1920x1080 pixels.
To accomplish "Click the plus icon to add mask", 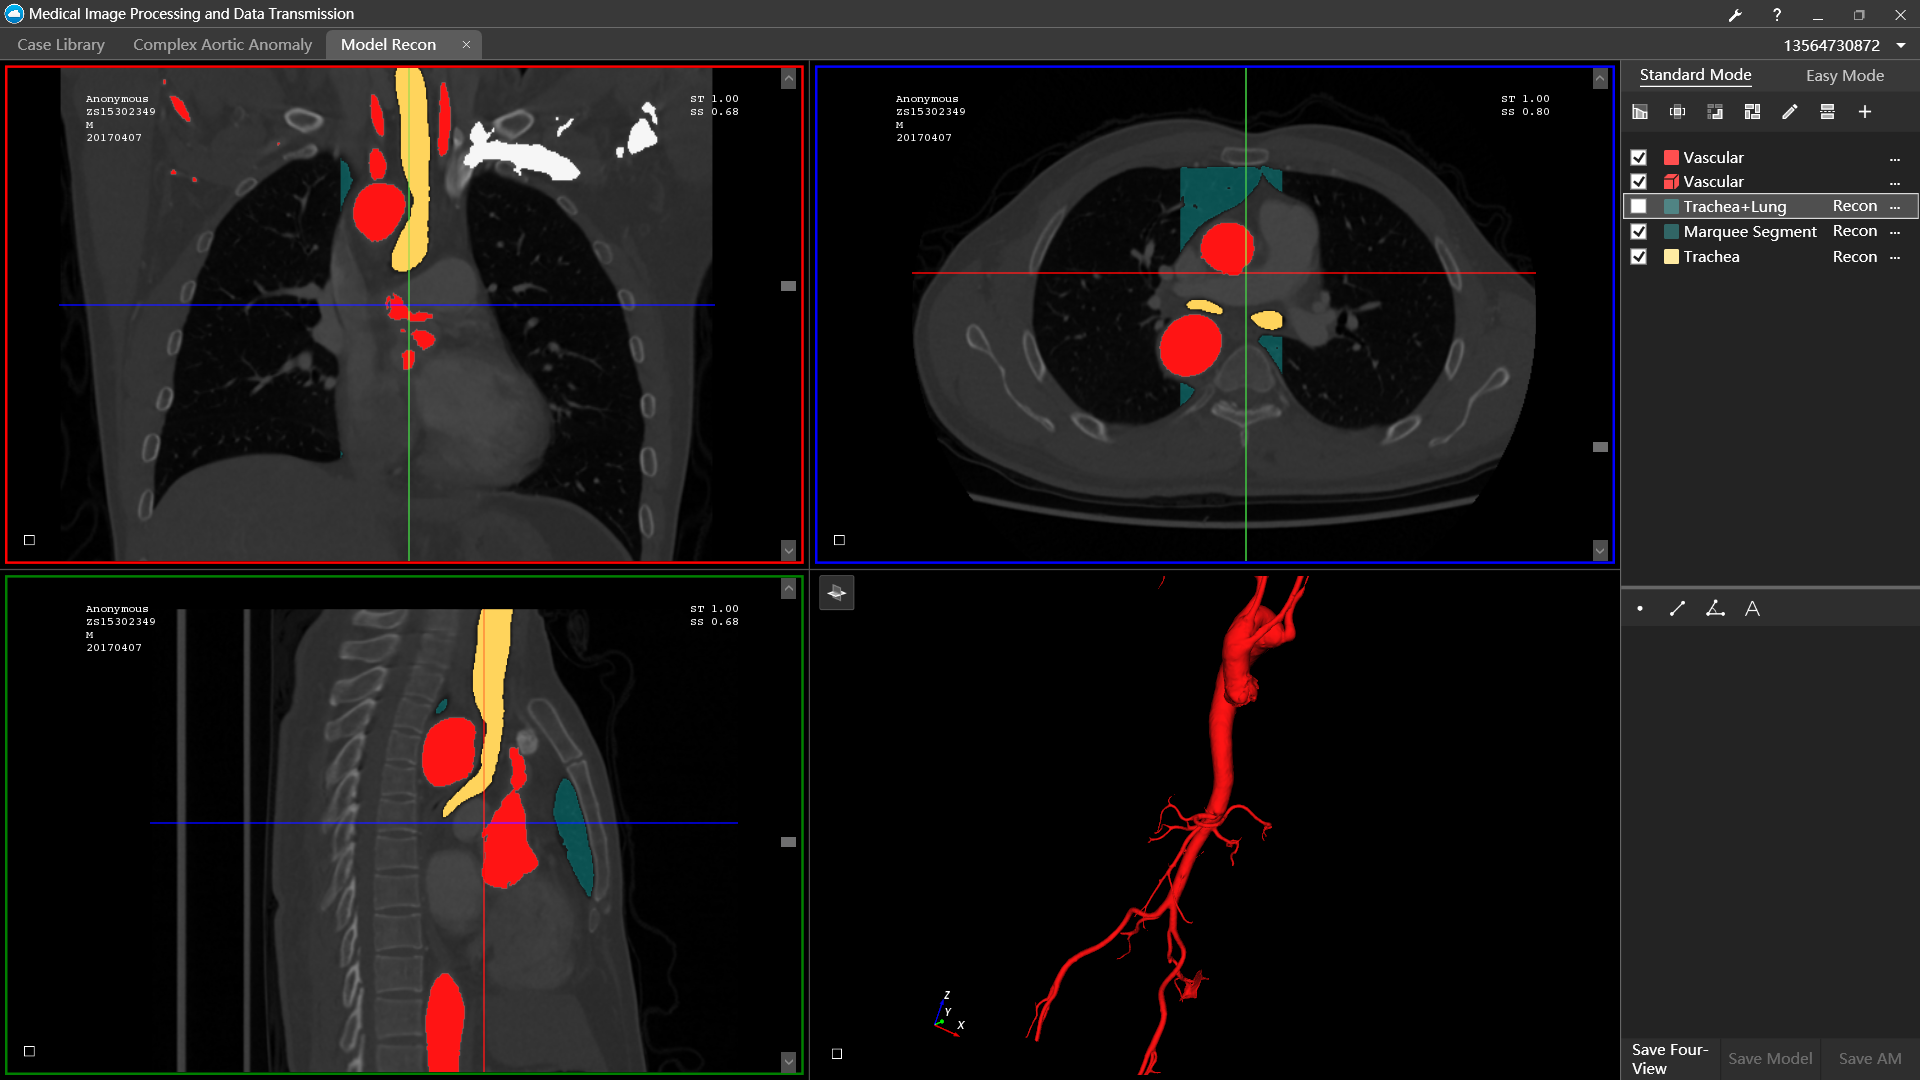I will pyautogui.click(x=1865, y=112).
